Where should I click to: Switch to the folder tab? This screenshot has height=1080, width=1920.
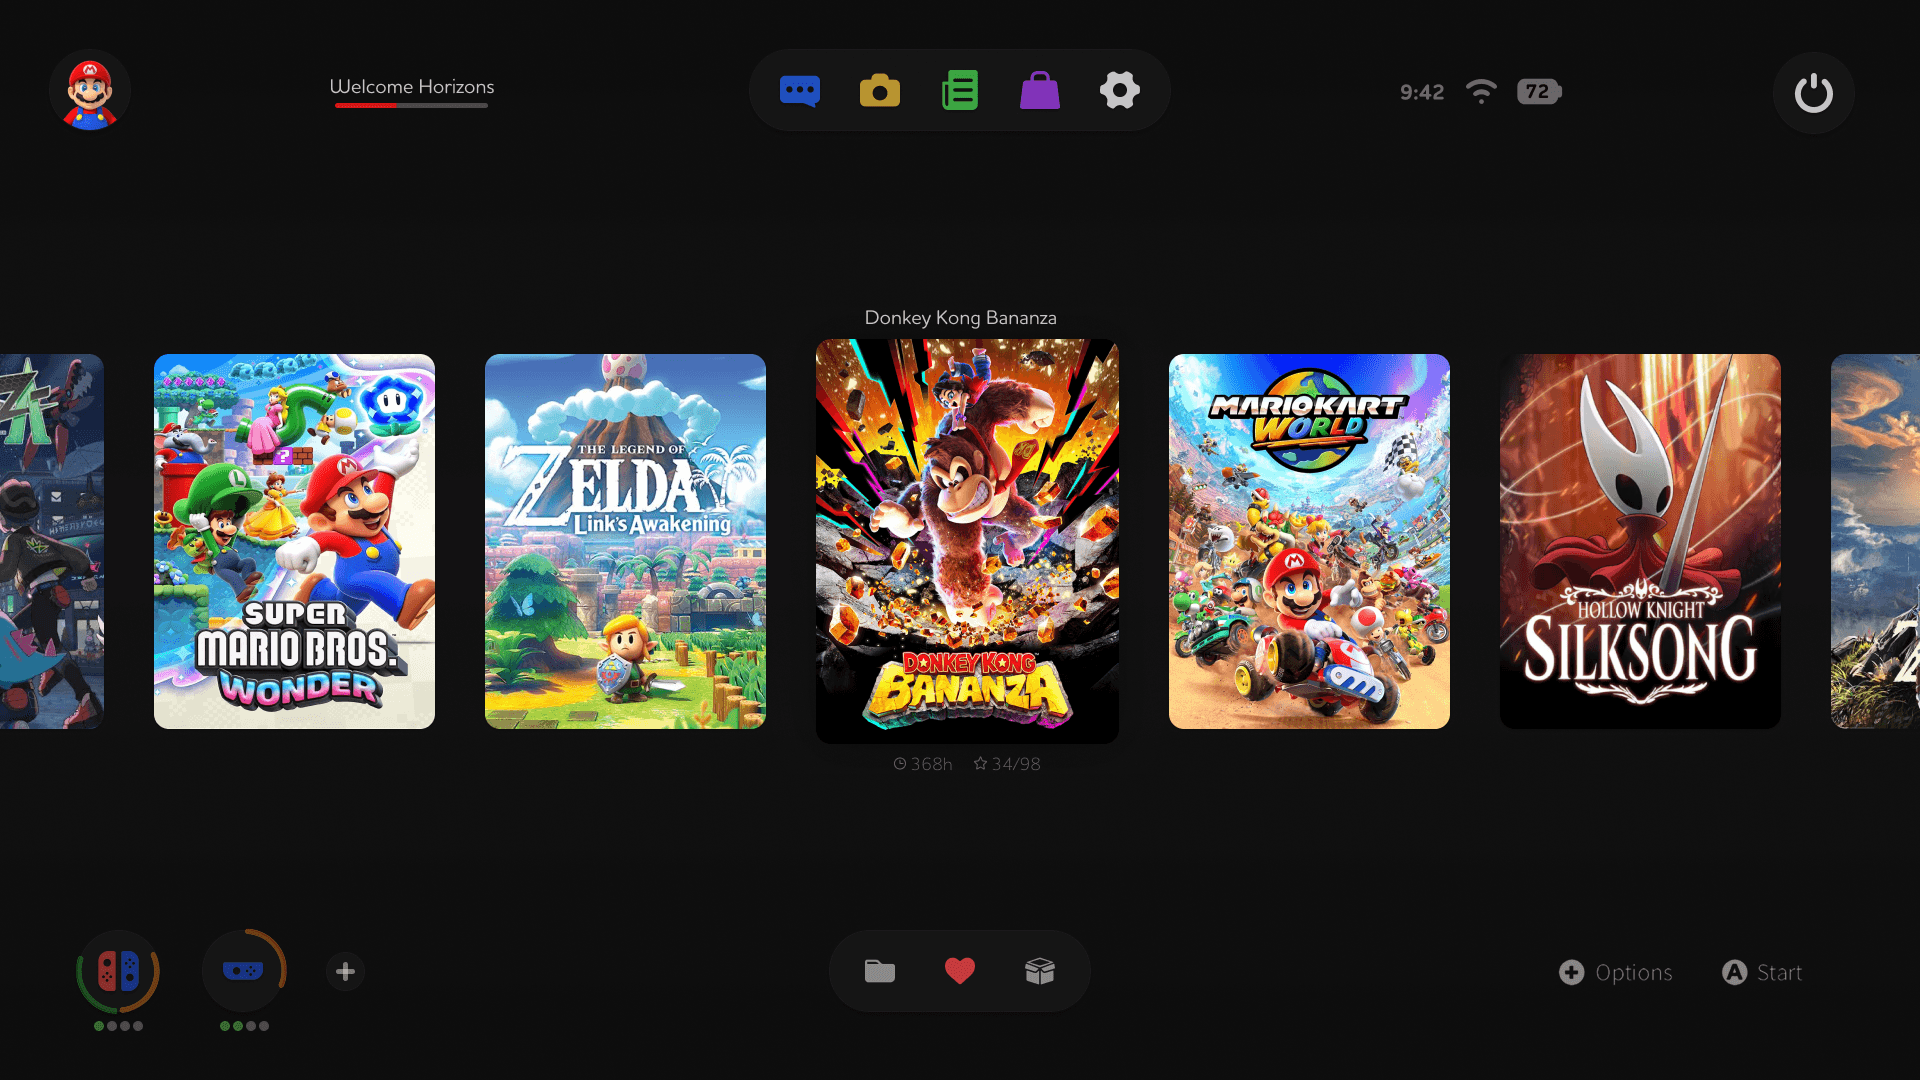(880, 971)
